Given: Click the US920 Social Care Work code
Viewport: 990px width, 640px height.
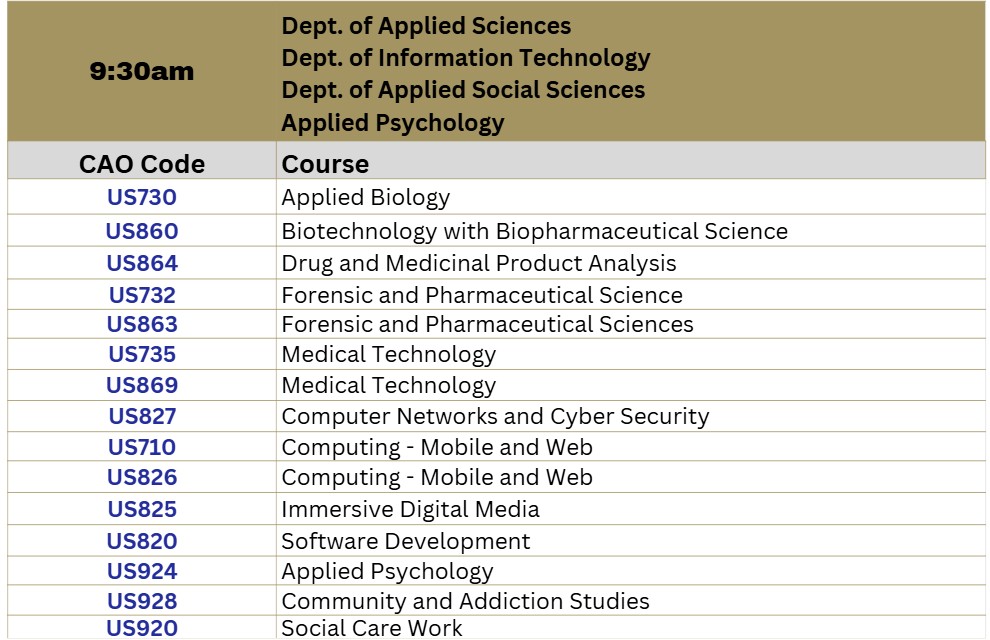Looking at the screenshot, I should tap(142, 629).
